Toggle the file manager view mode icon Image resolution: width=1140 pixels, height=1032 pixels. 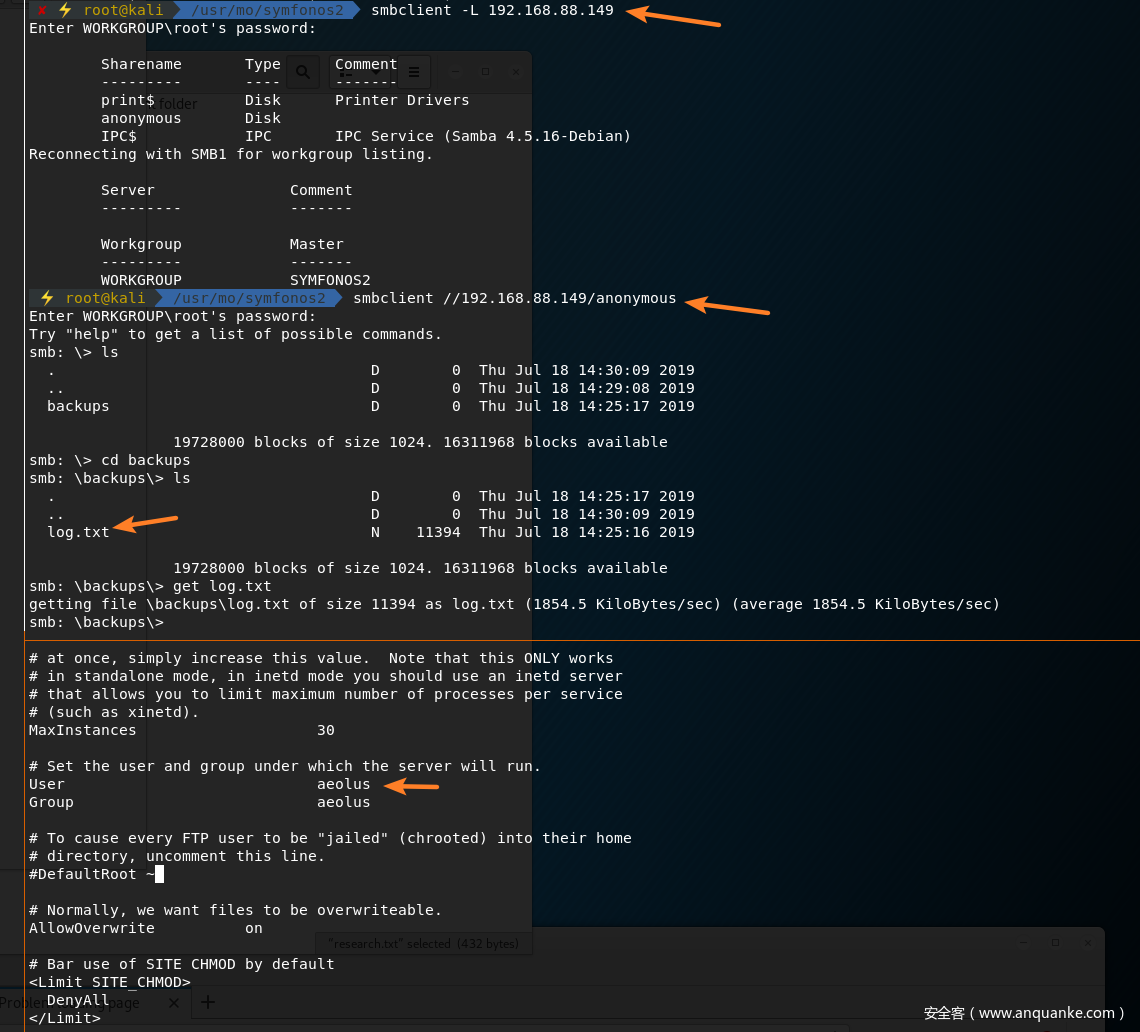(346, 72)
